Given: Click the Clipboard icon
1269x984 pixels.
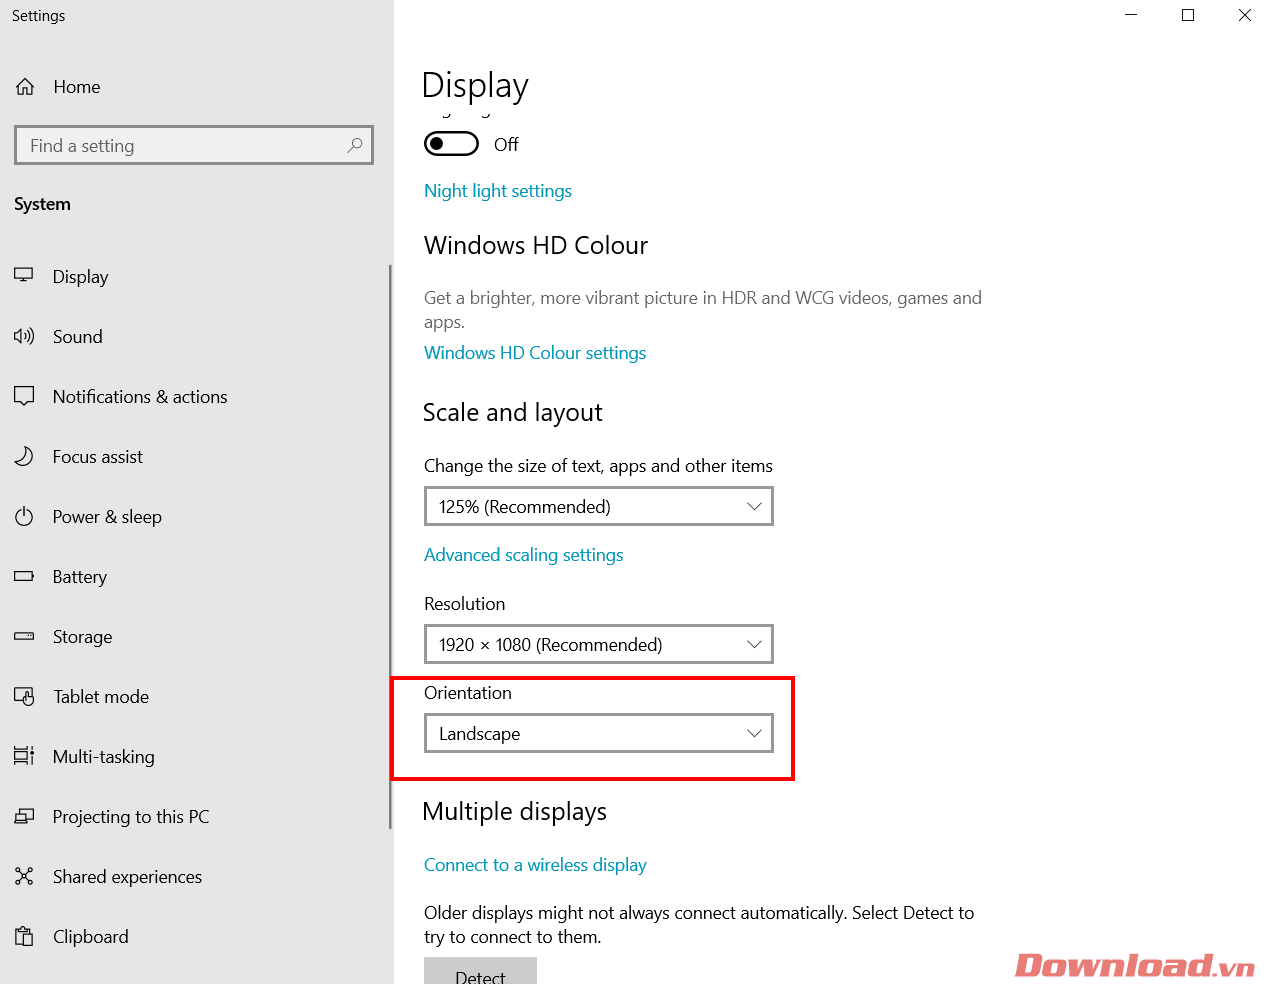Looking at the screenshot, I should 24,937.
